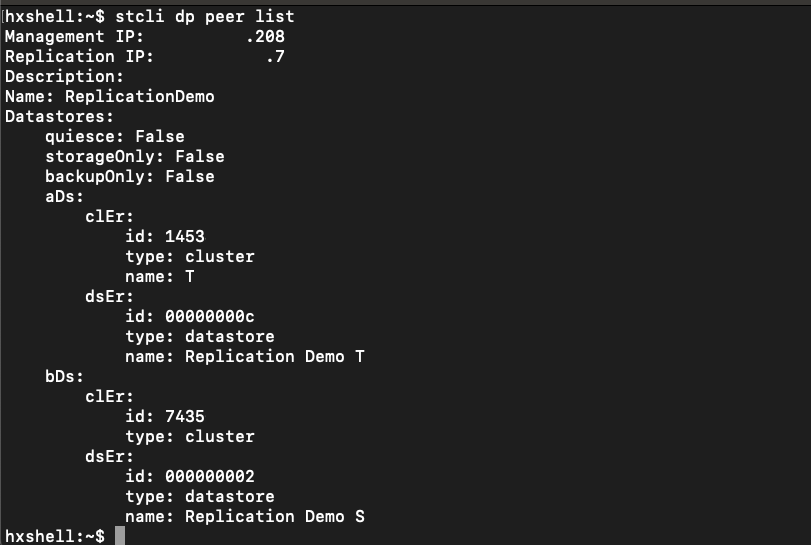Screen dimensions: 811x545
Task: Click datastore id 00000000c
Action: [209, 316]
